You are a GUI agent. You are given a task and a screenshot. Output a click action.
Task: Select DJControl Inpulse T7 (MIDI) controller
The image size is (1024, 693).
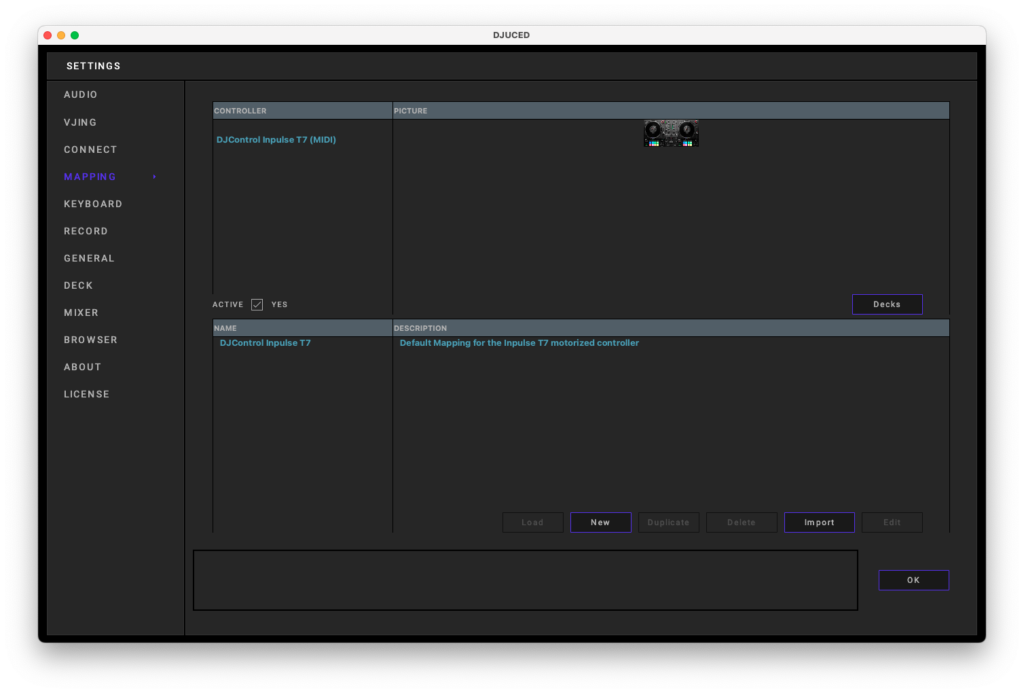pyautogui.click(x=276, y=140)
